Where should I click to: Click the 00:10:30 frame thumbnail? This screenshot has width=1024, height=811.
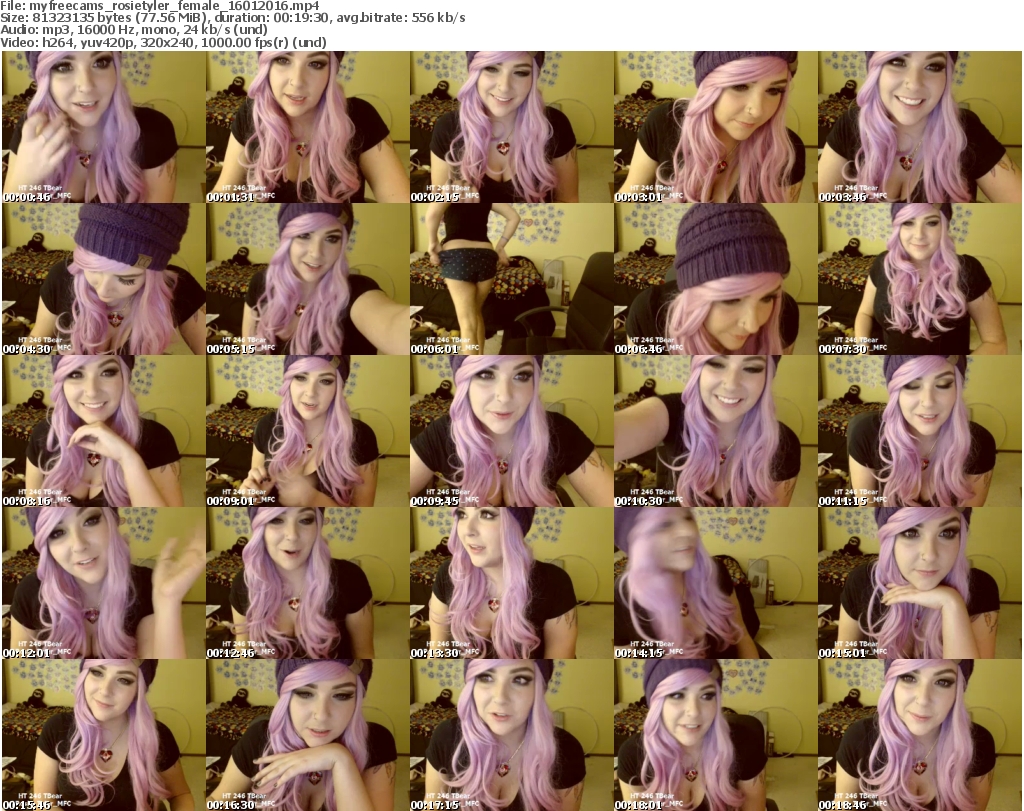coord(716,431)
